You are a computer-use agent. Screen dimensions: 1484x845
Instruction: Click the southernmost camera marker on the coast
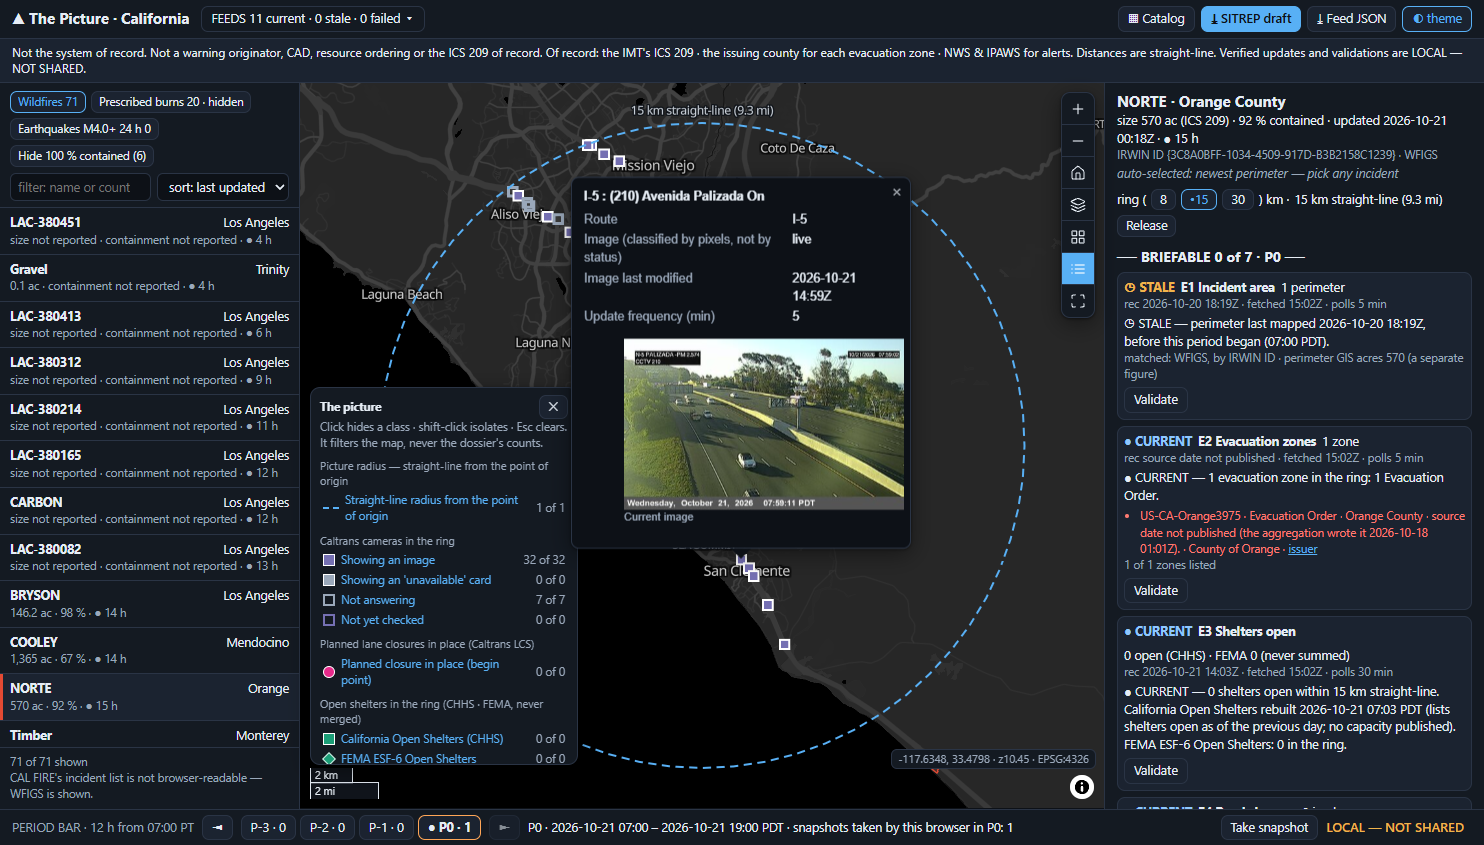pos(784,644)
